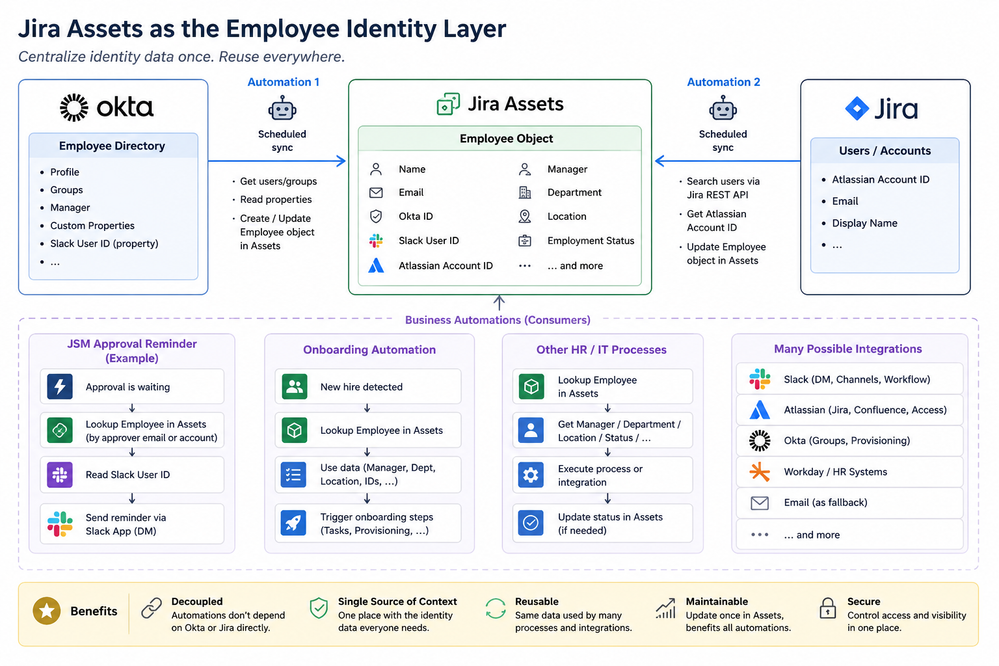The width and height of the screenshot is (999, 666).
Task: Click Atlassian Account ID in the Jira box
Action: pos(880,180)
